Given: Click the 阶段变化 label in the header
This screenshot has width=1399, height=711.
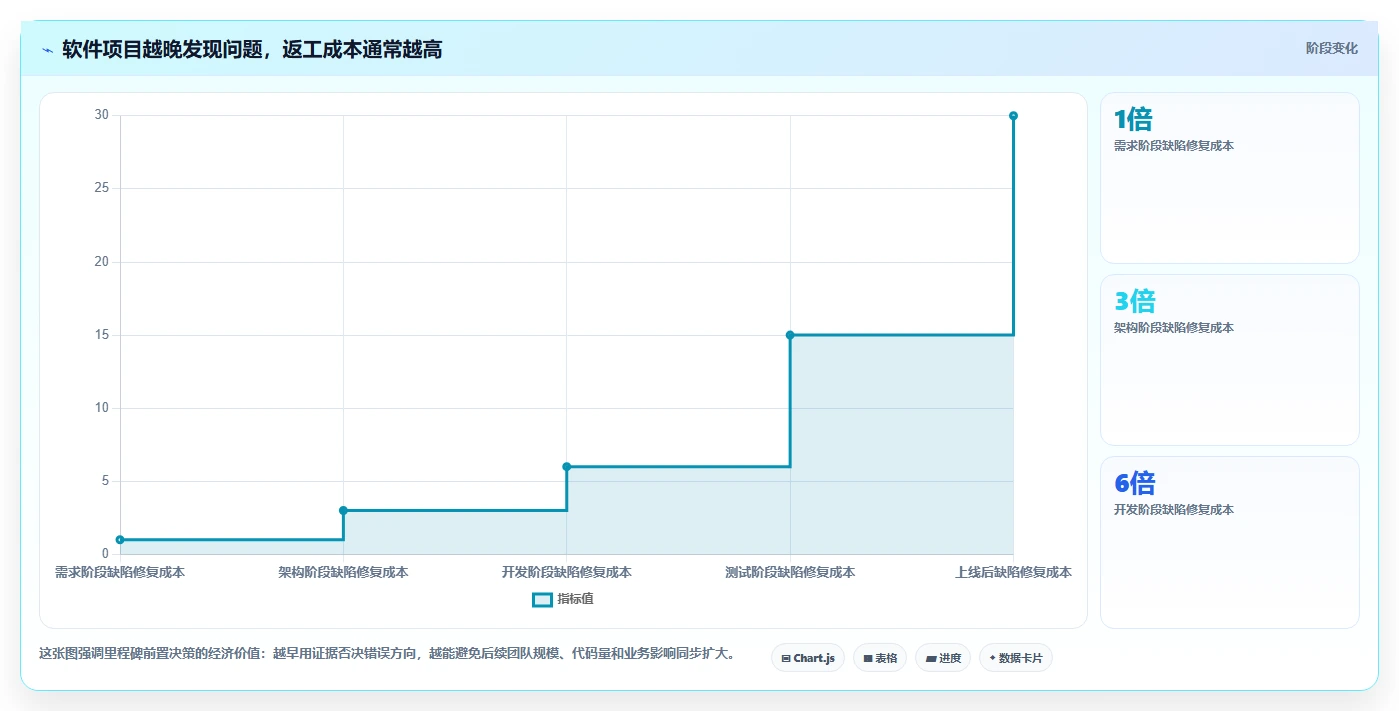Looking at the screenshot, I should (1331, 48).
